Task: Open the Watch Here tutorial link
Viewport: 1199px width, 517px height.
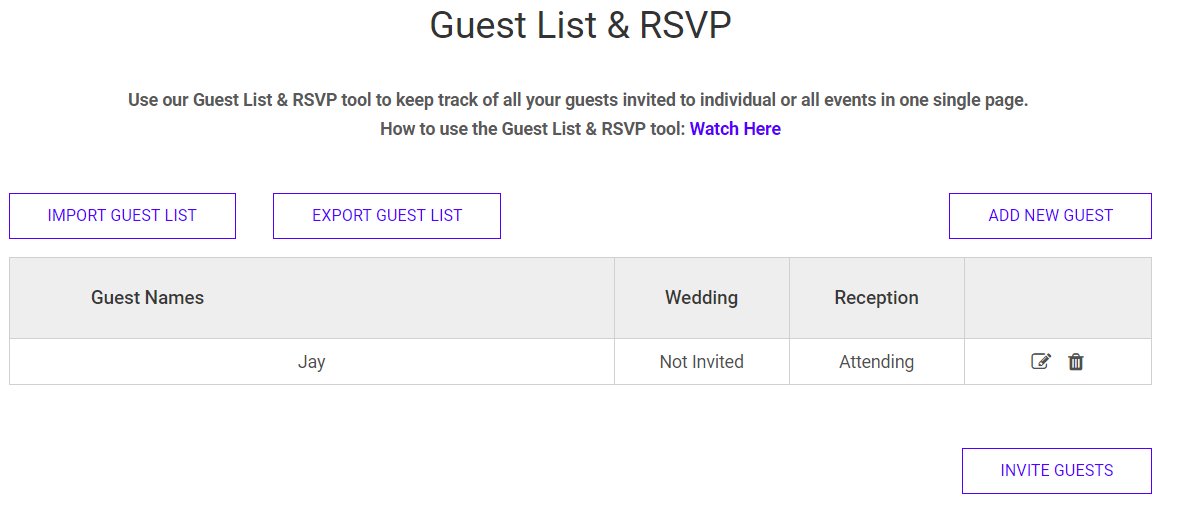Action: pyautogui.click(x=735, y=129)
